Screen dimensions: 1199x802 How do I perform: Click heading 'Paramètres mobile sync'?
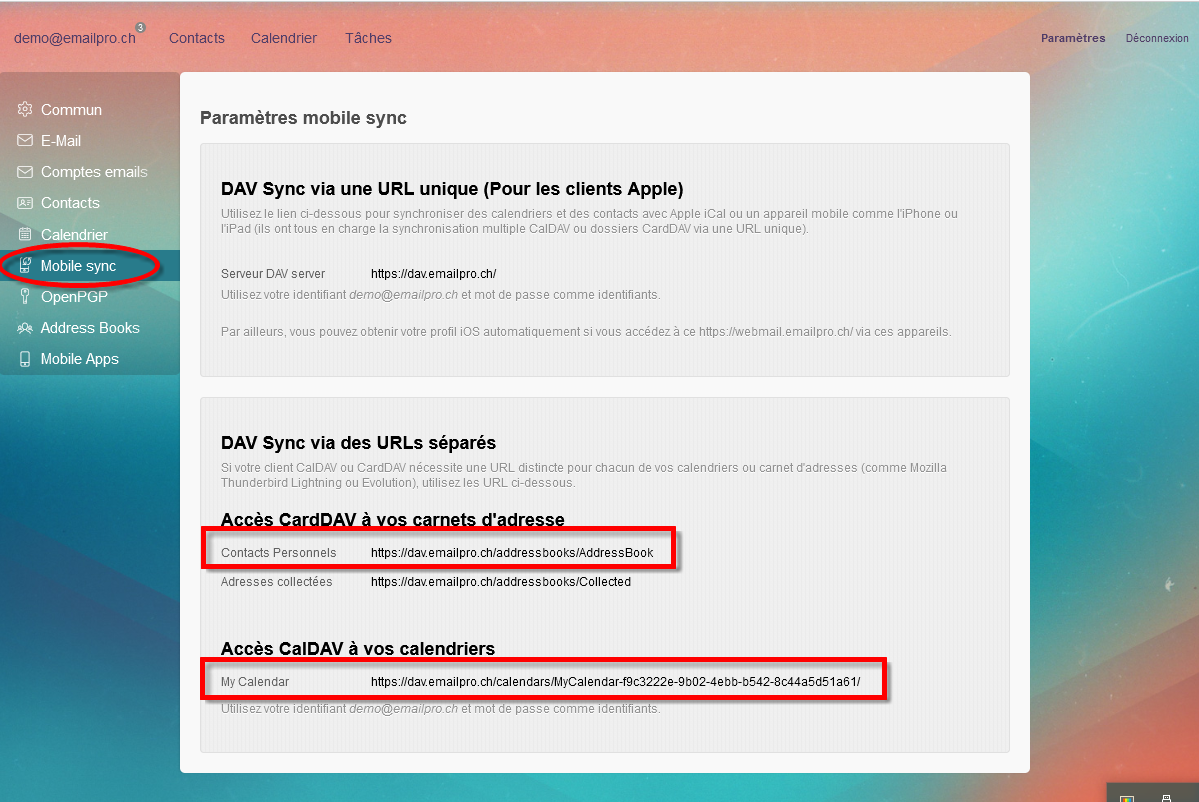(x=304, y=118)
